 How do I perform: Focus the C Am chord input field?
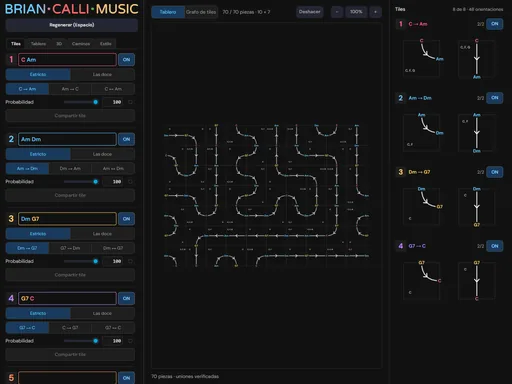coord(67,60)
